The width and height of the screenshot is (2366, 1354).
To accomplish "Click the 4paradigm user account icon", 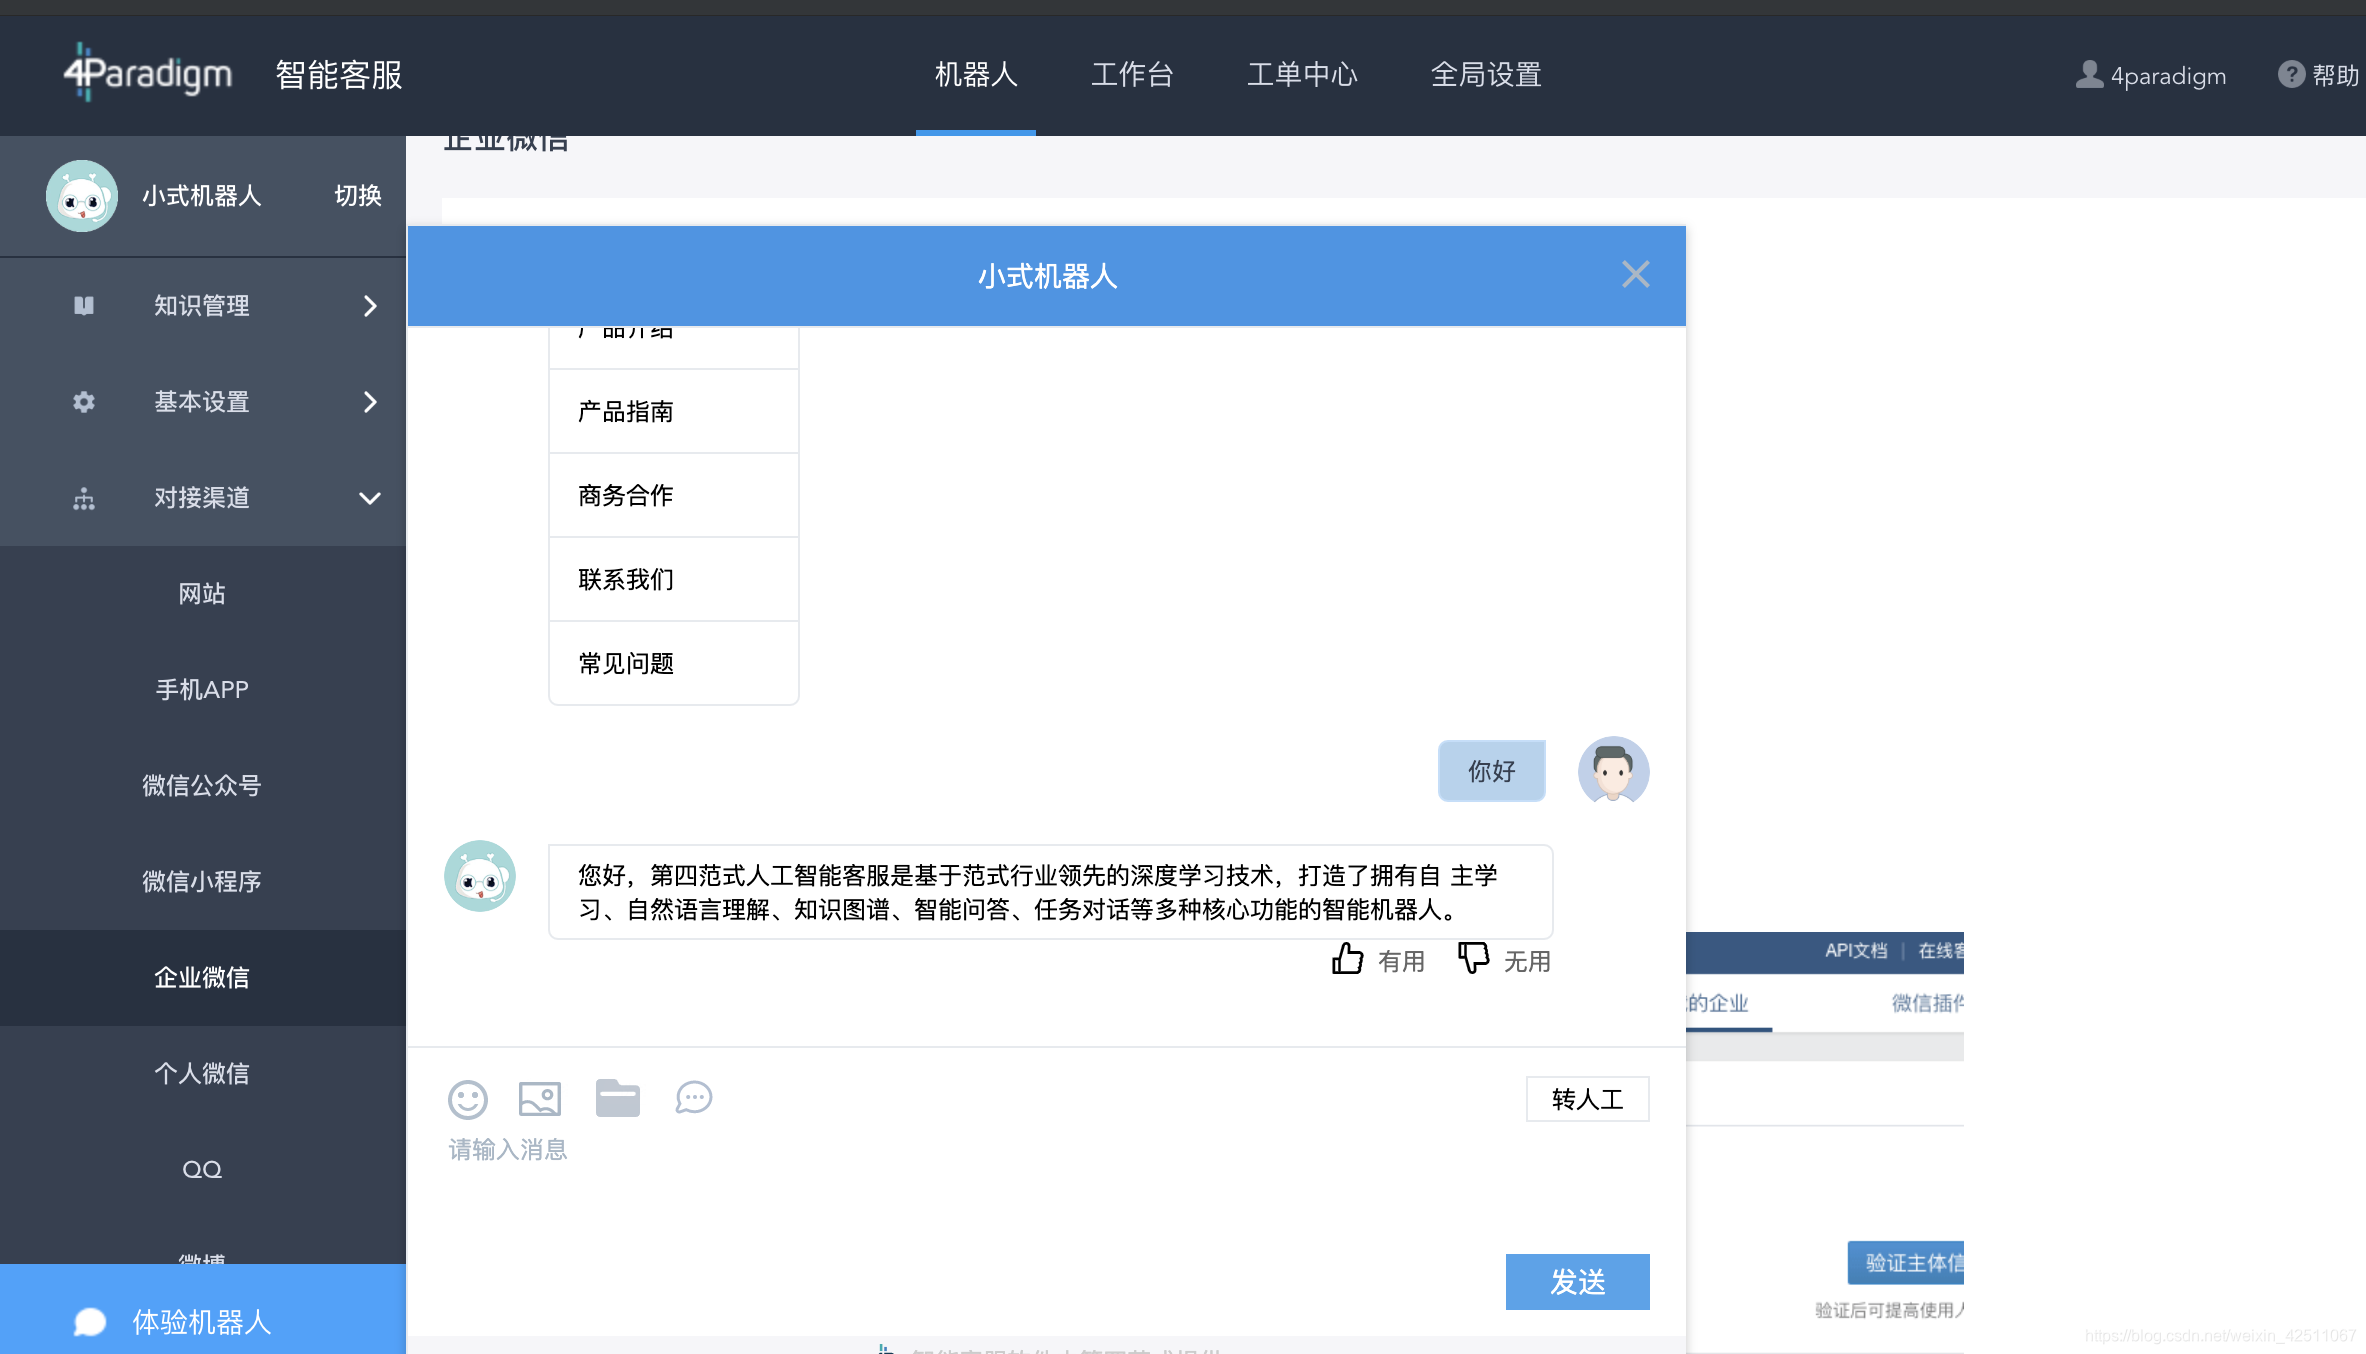I will point(2089,75).
